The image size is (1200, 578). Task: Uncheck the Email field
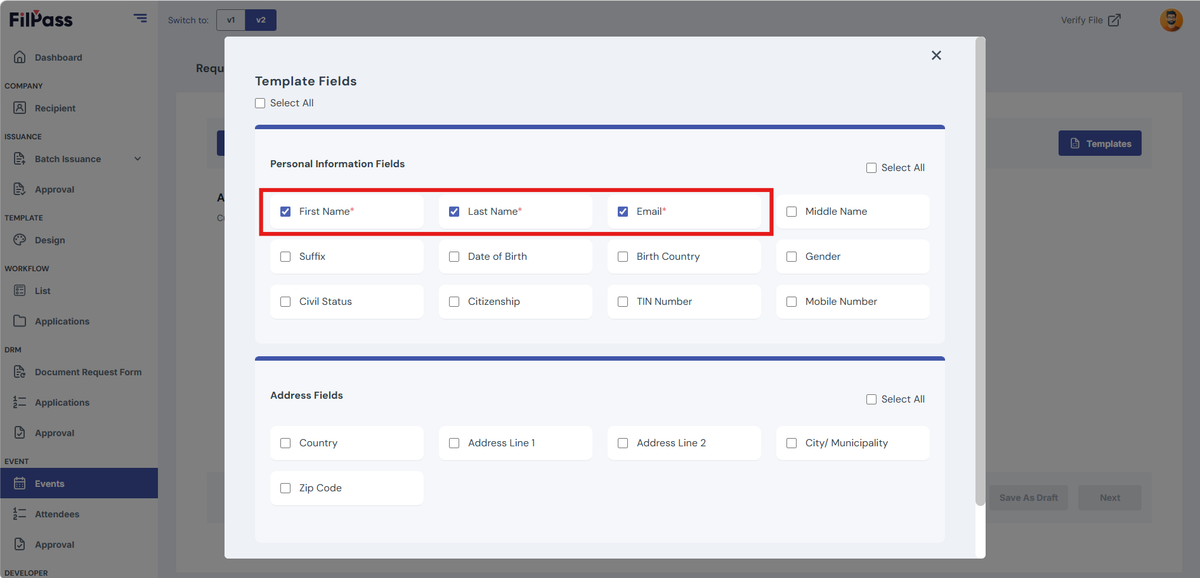point(623,212)
